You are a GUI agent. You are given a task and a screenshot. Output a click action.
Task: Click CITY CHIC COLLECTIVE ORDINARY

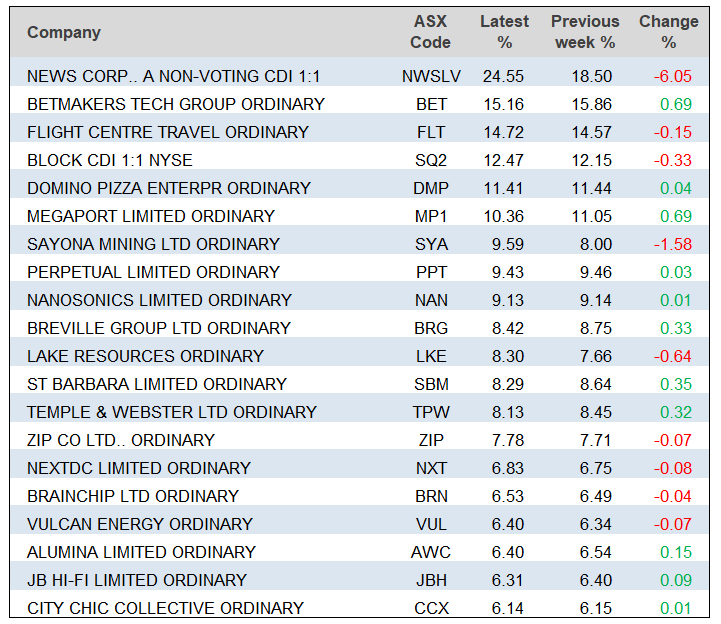tap(165, 608)
